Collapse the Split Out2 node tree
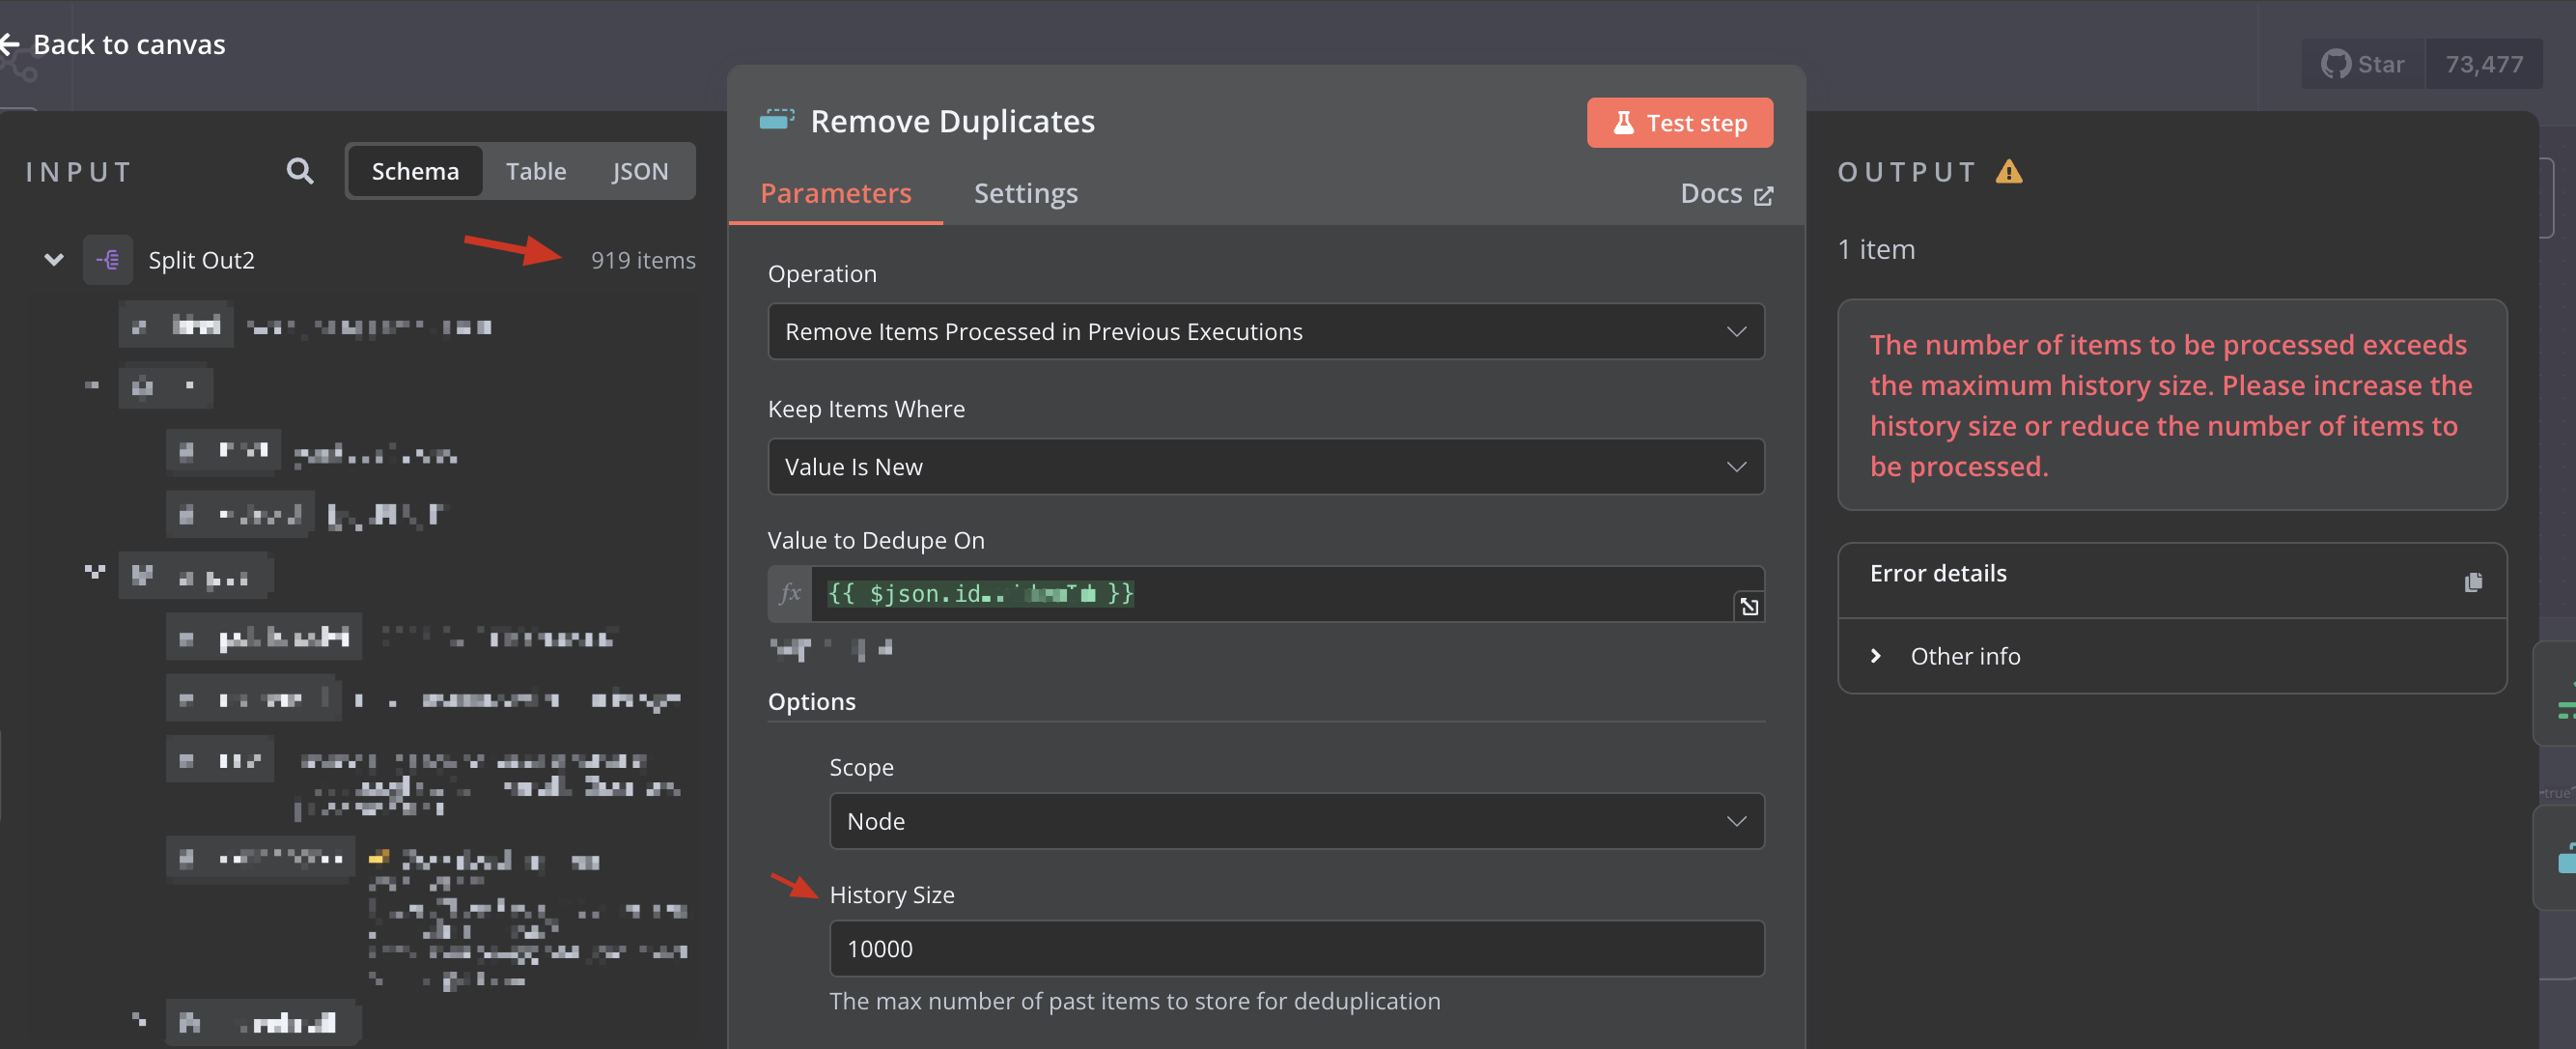Image resolution: width=2576 pixels, height=1049 pixels. coord(54,260)
